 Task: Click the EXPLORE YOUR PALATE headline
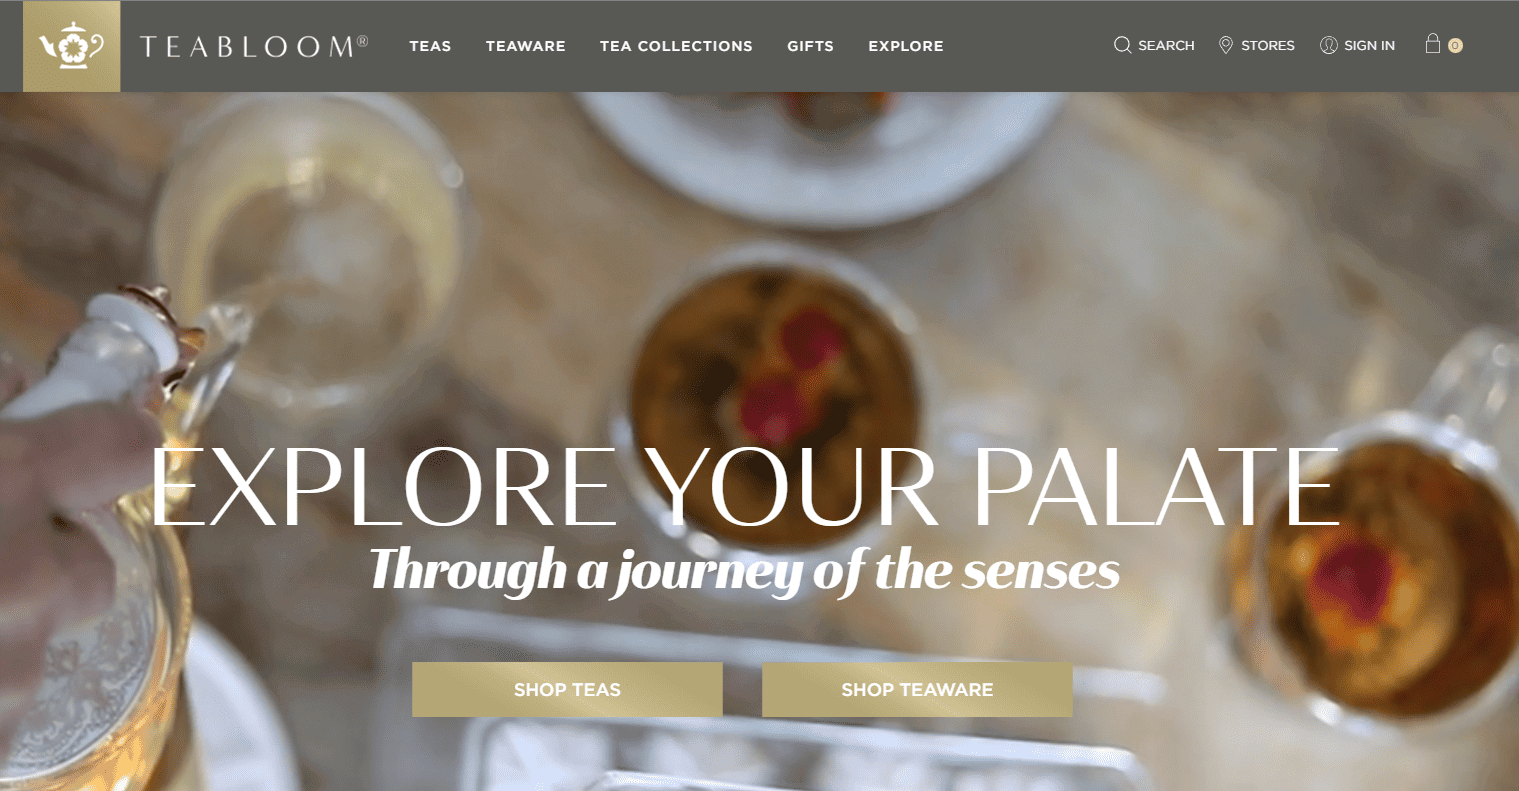(745, 487)
